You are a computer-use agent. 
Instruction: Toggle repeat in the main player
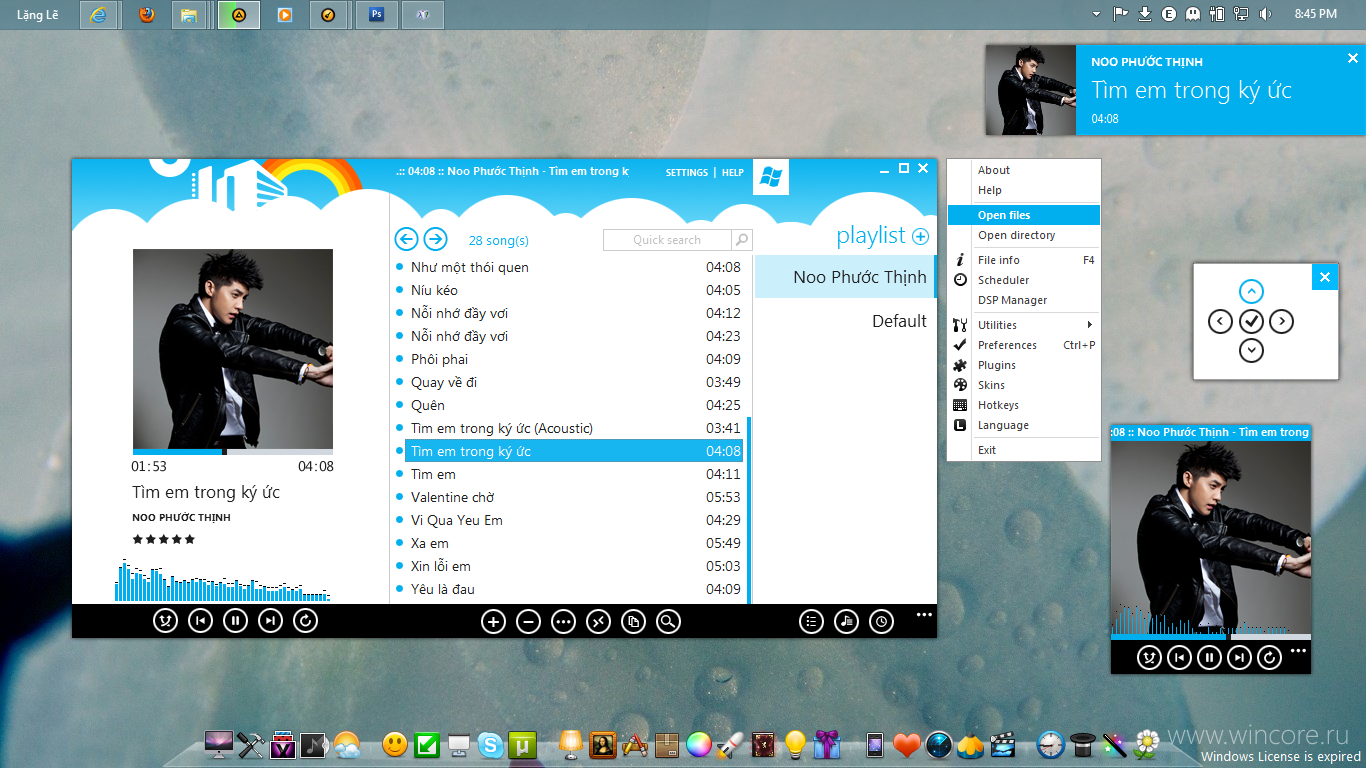pyautogui.click(x=306, y=621)
